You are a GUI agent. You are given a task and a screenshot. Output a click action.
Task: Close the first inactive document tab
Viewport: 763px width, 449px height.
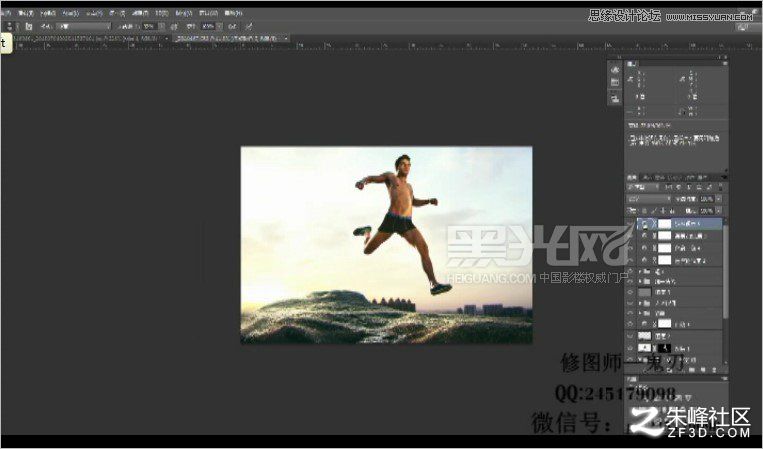coord(166,38)
